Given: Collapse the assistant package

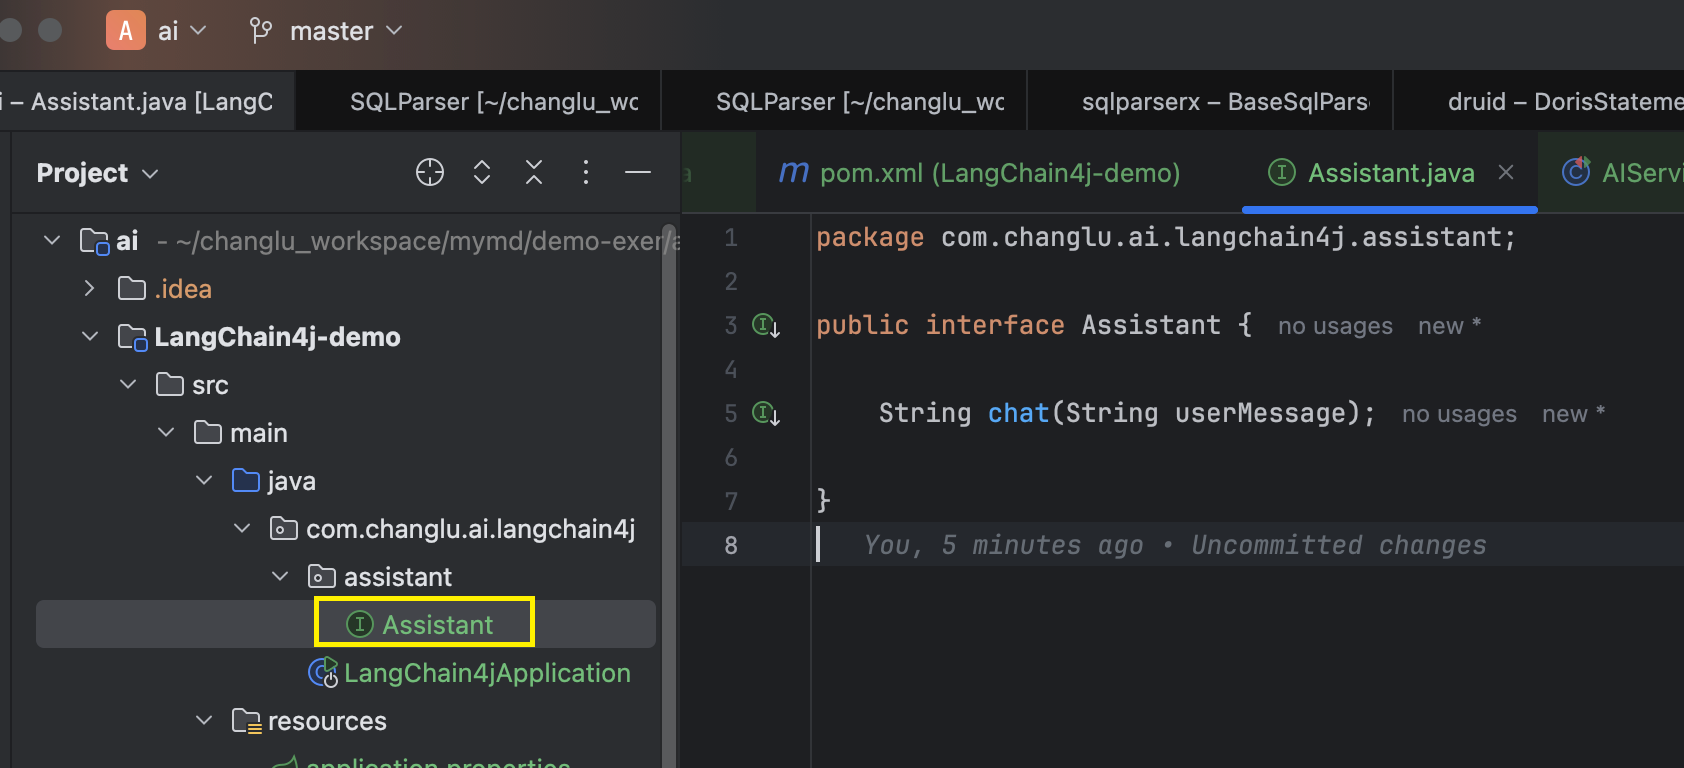Looking at the screenshot, I should click(280, 577).
